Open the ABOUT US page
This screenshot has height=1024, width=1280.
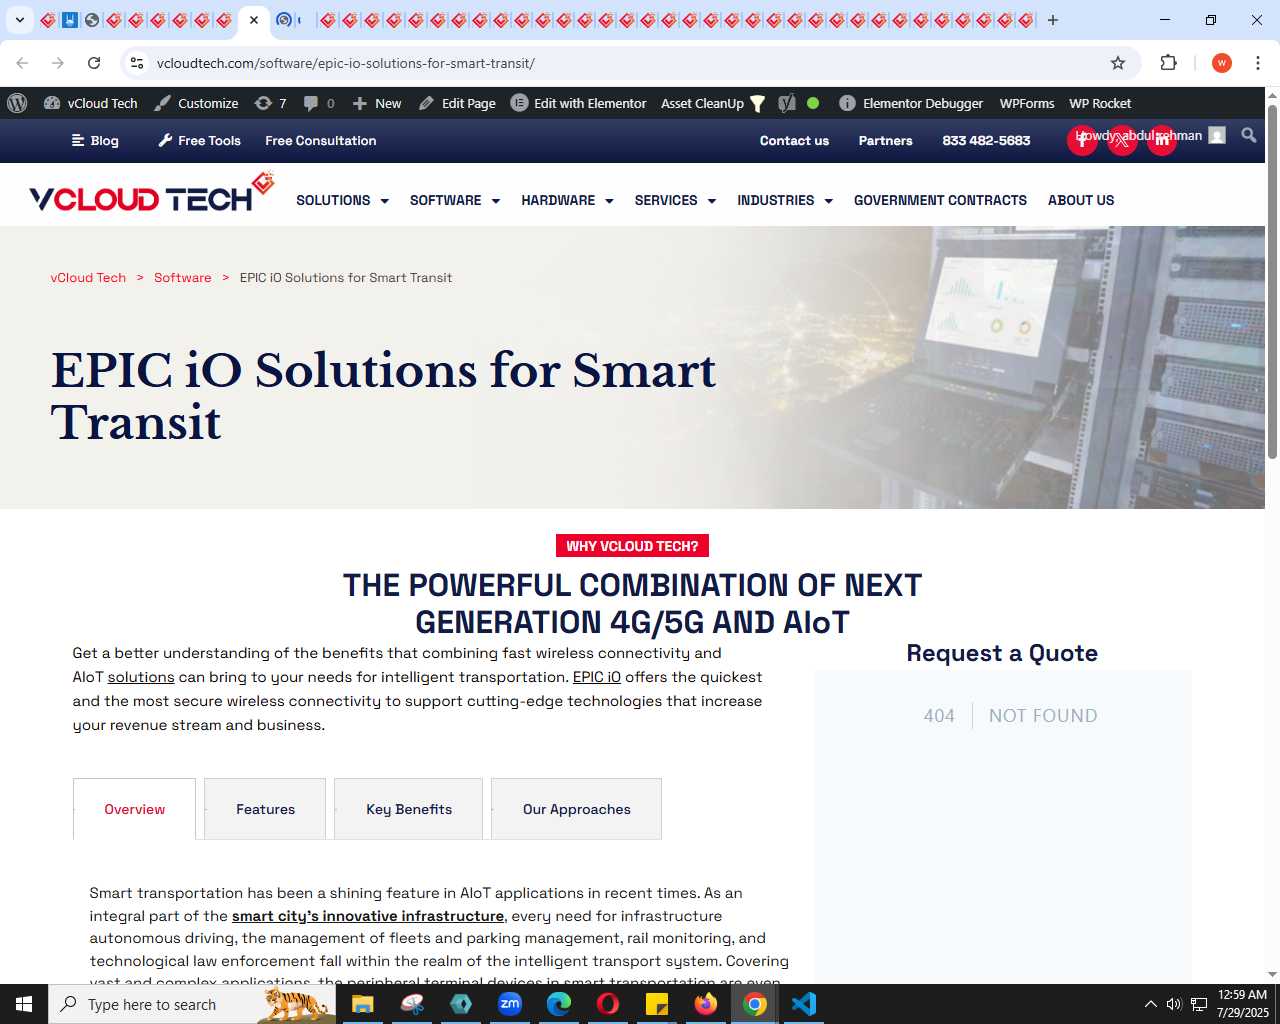click(1081, 200)
